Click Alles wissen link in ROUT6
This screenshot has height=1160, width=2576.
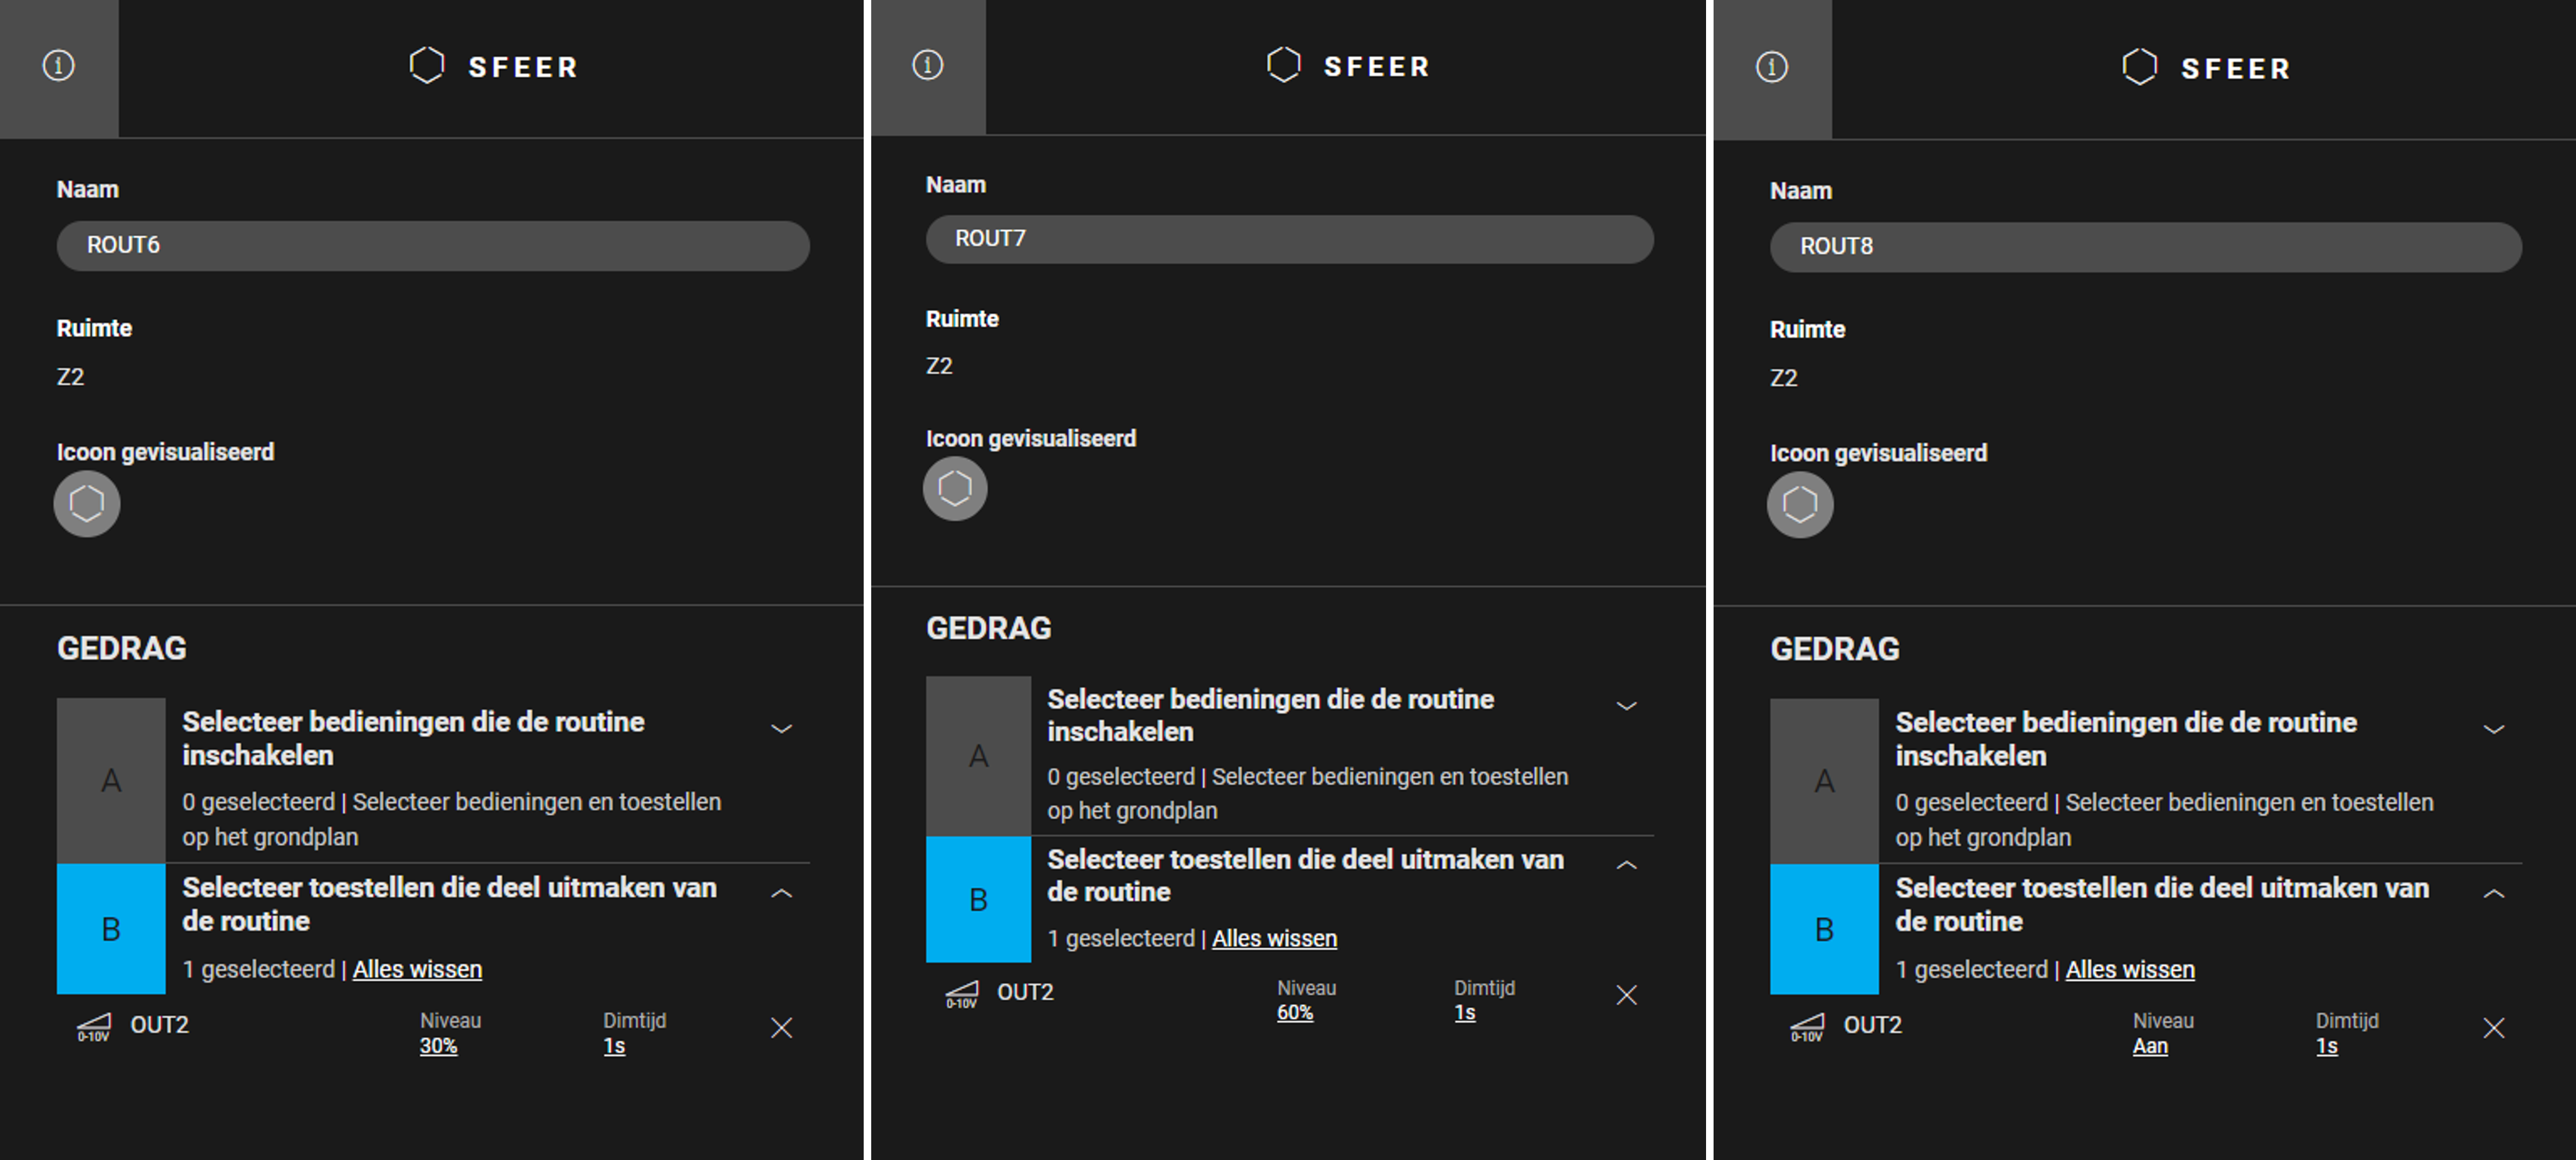pos(417,969)
